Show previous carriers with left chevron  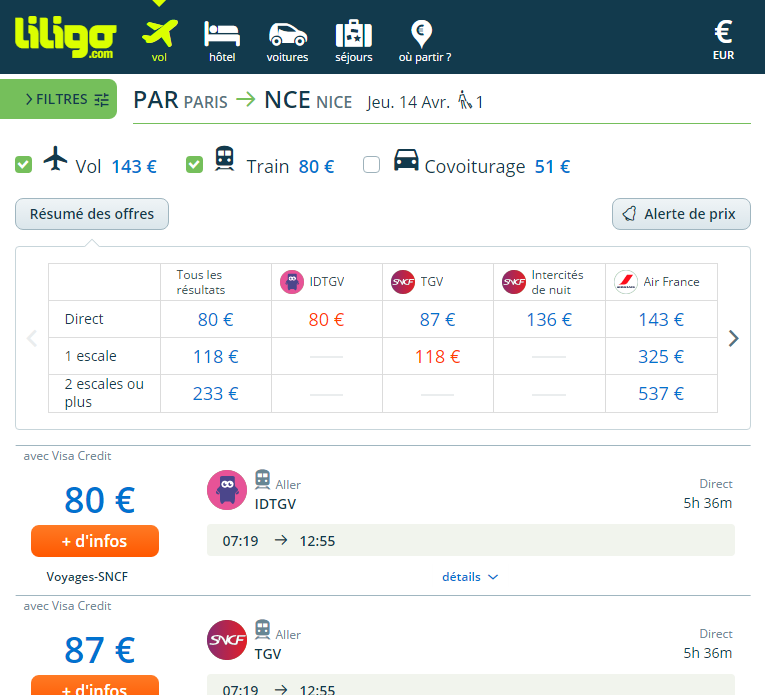(32, 338)
